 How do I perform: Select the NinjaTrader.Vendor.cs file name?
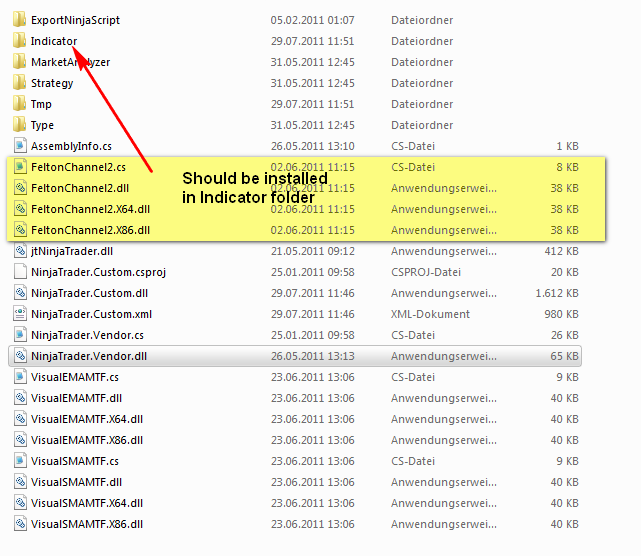[87, 335]
